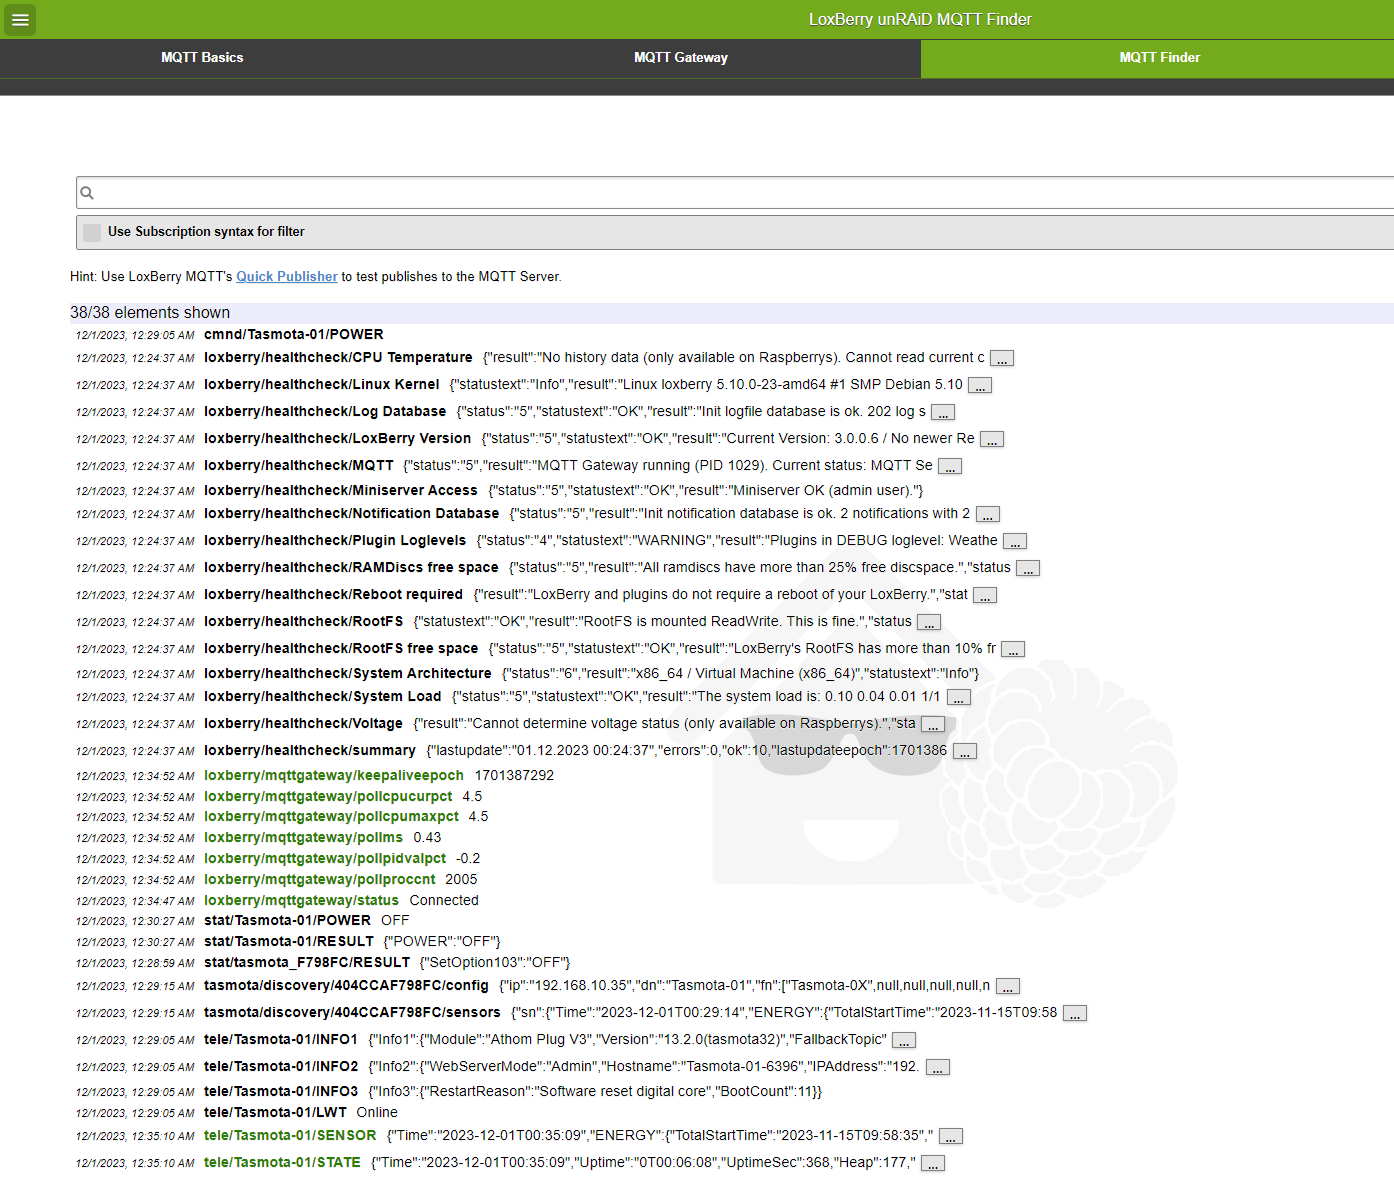Expand the healthcheck/MQTT payload

(x=949, y=467)
